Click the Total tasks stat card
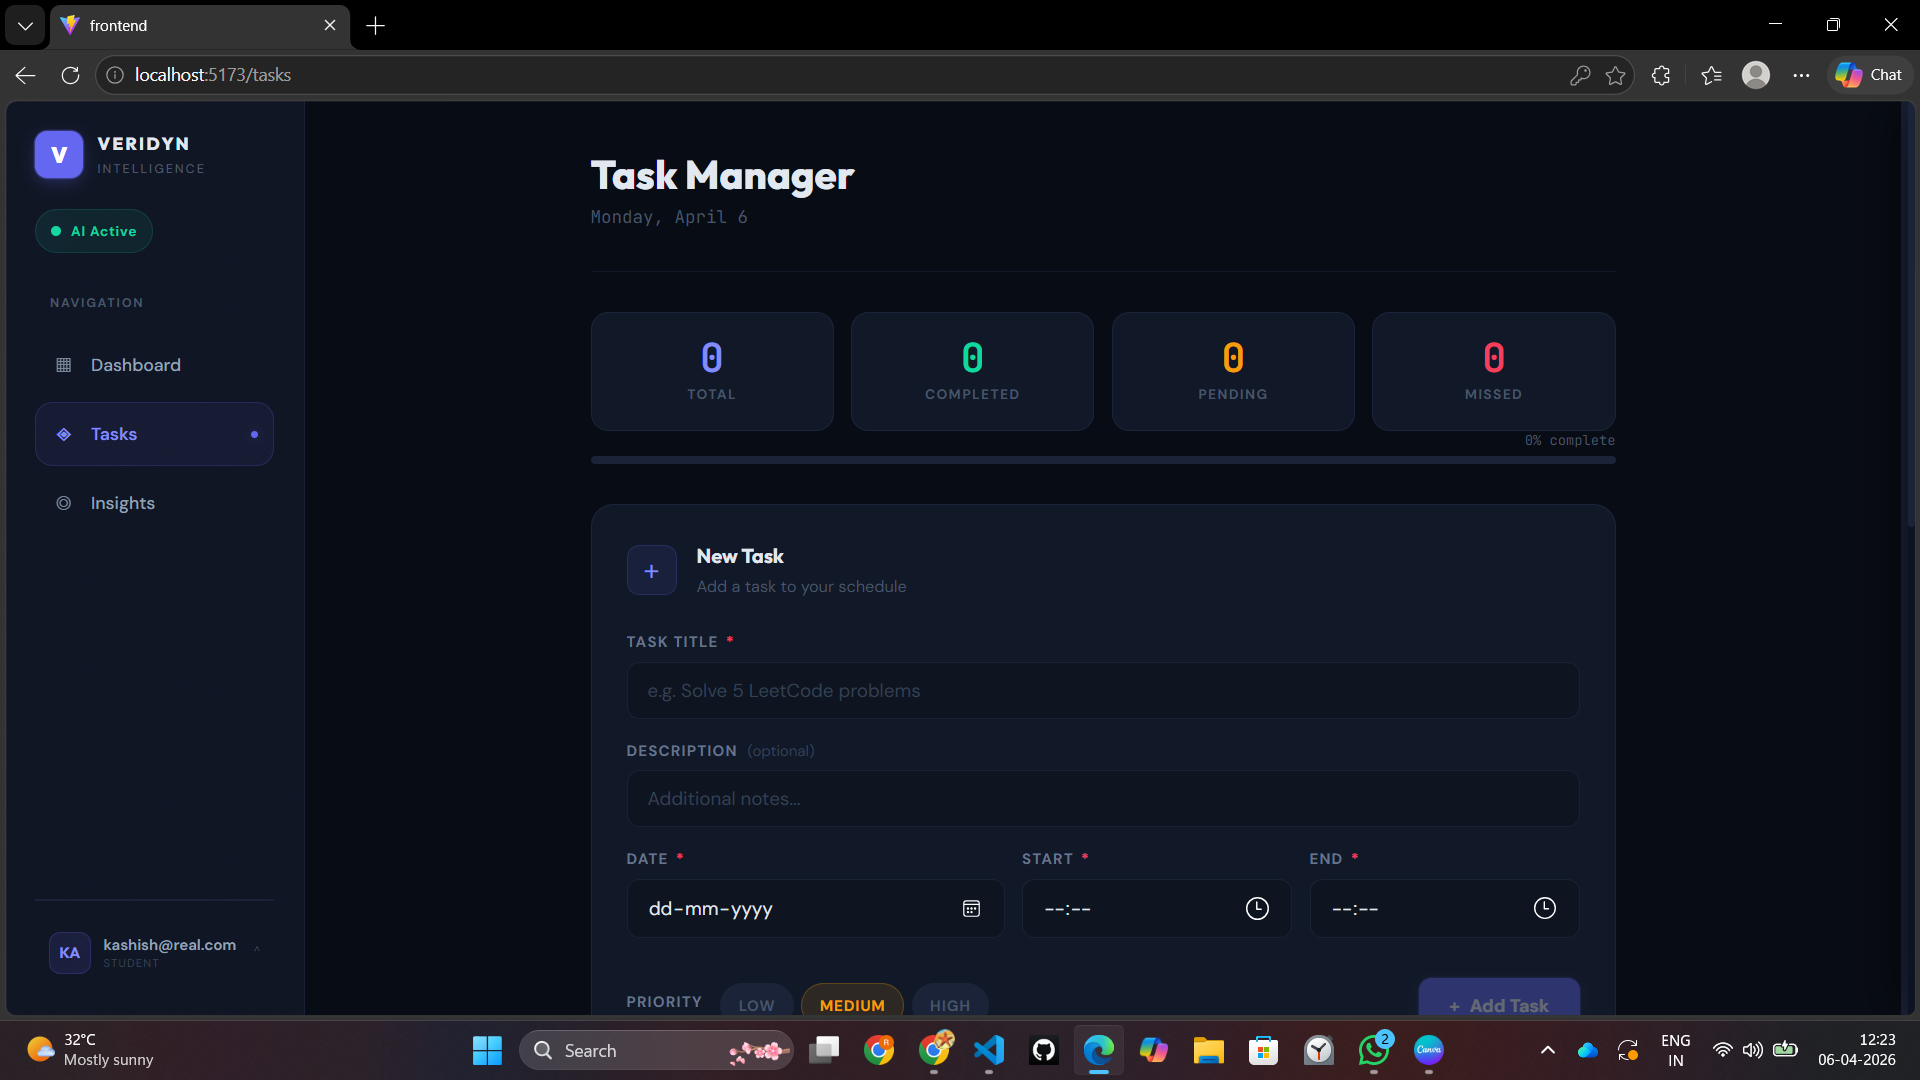1920x1080 pixels. pos(712,372)
